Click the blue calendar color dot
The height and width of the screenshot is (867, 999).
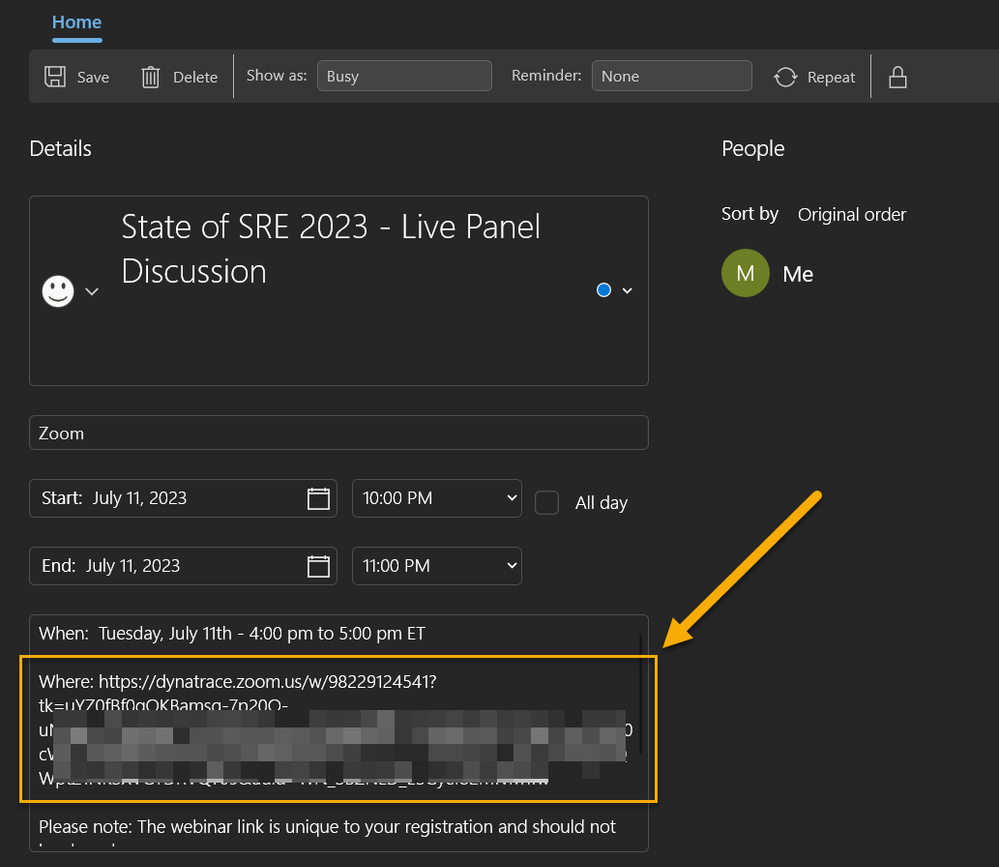click(603, 290)
